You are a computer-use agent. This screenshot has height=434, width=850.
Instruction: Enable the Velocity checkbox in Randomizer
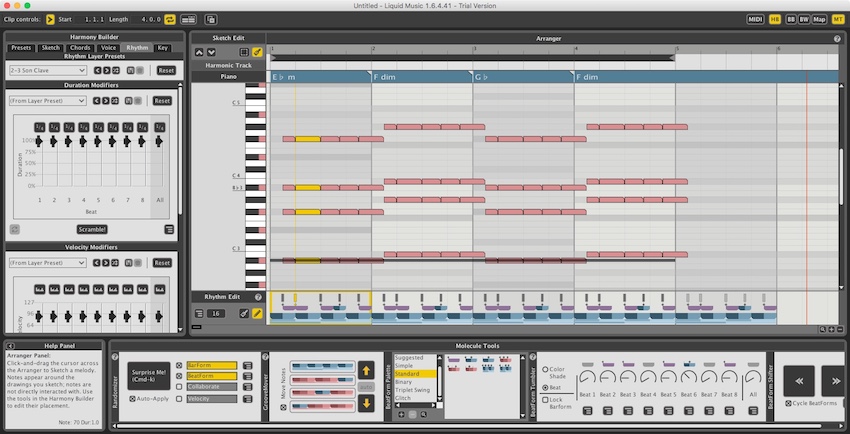179,399
